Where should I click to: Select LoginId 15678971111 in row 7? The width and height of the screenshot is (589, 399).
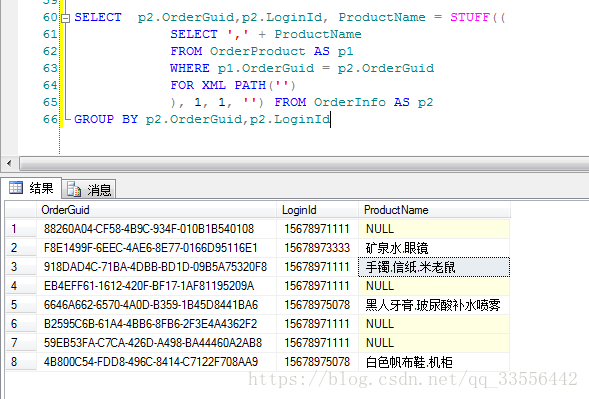[317, 343]
